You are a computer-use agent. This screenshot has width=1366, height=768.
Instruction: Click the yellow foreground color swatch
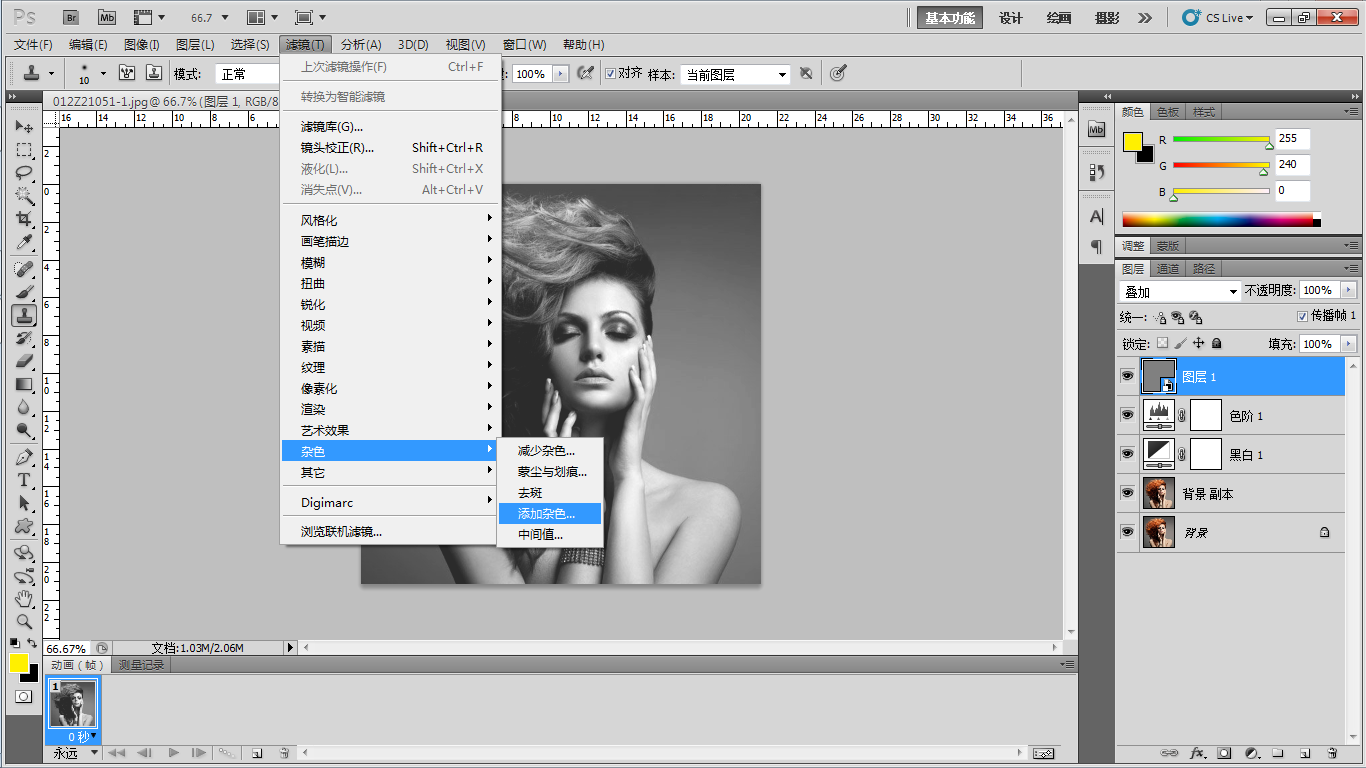(x=19, y=662)
